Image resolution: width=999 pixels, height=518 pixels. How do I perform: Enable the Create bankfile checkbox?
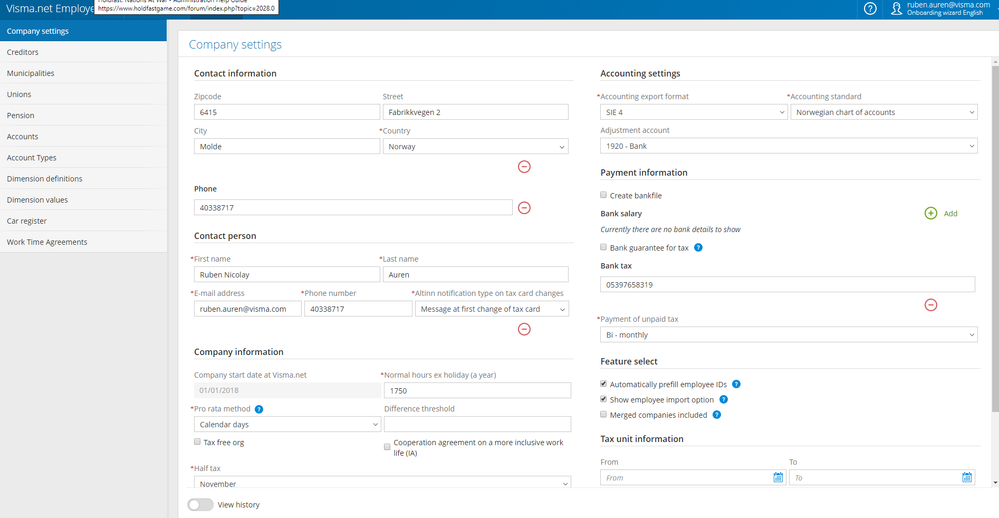[x=604, y=195]
